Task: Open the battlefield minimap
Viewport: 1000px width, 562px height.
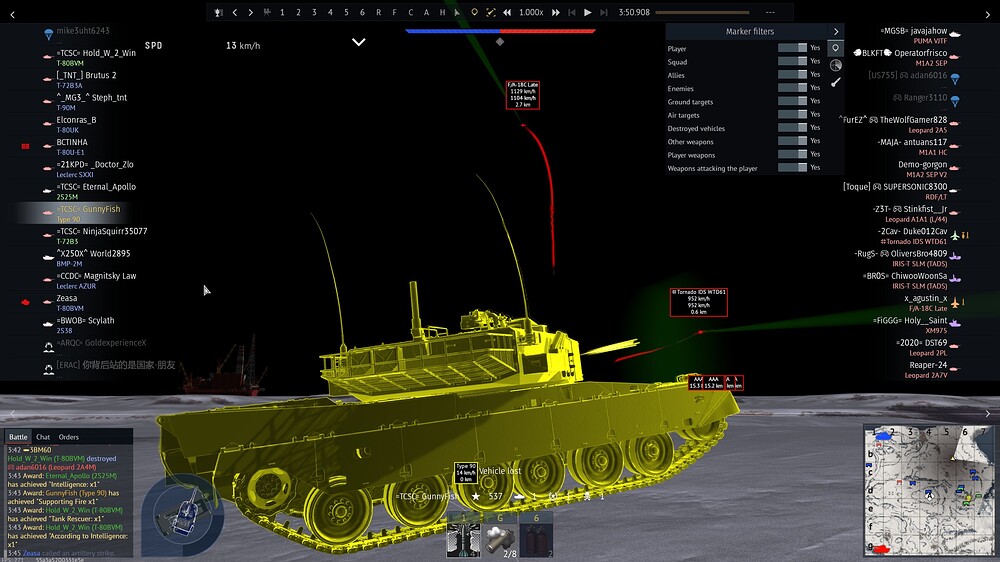Action: pos(929,490)
